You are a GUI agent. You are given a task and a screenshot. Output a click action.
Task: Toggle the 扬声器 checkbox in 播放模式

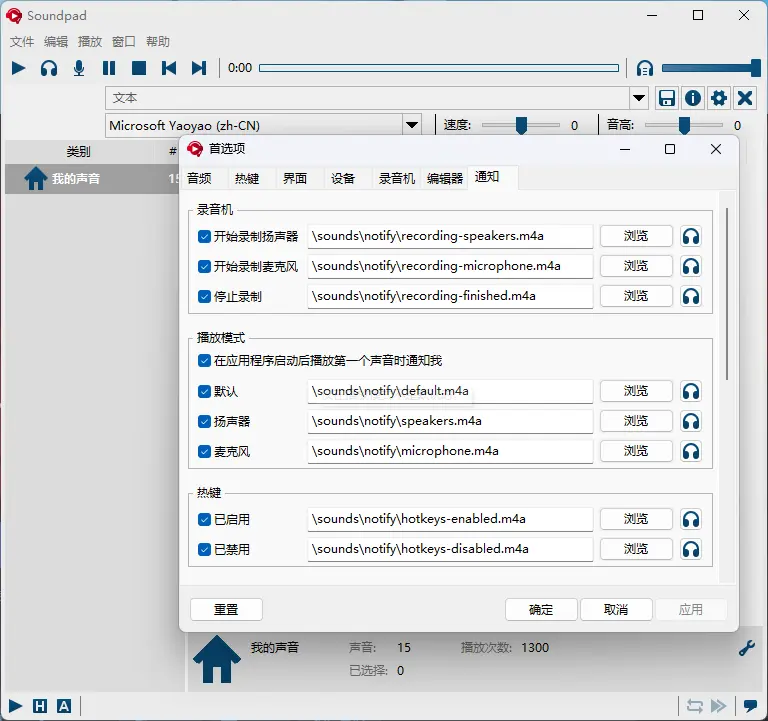204,421
